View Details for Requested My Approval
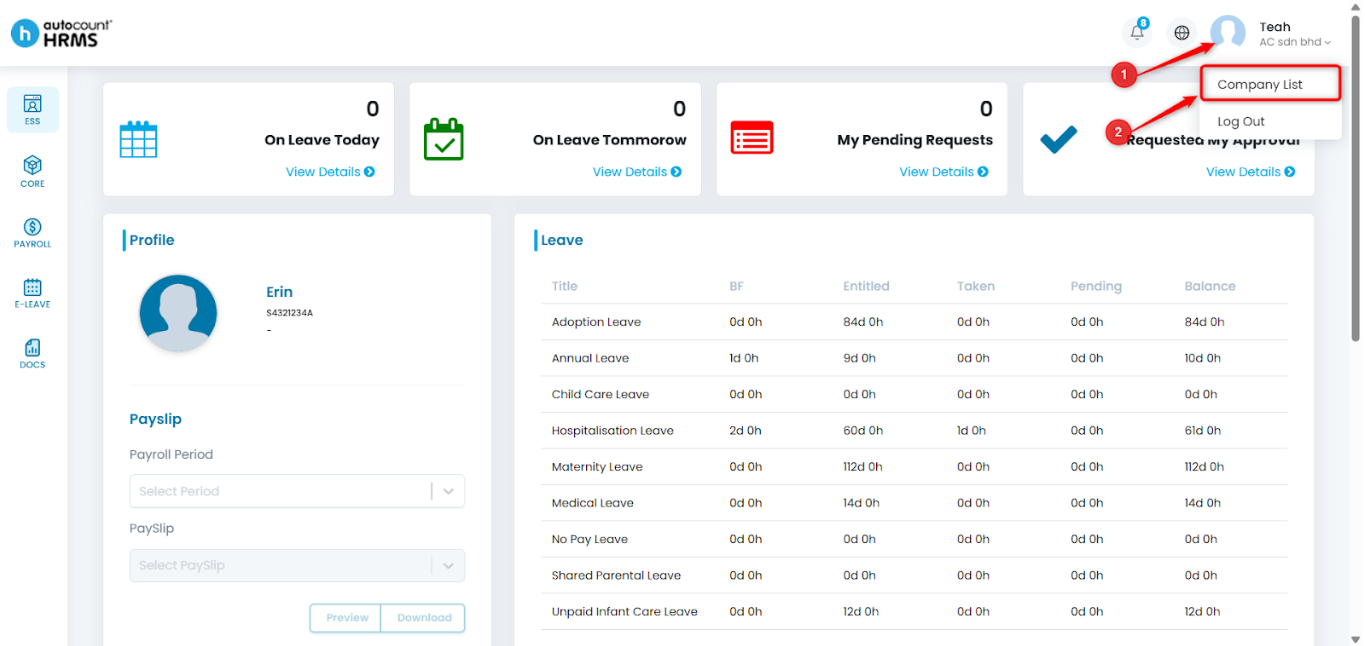 (x=1251, y=172)
